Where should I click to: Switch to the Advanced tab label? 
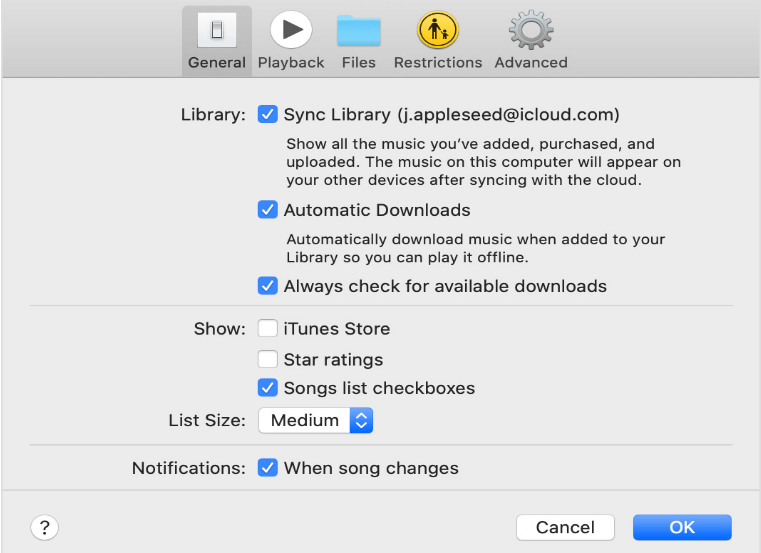click(531, 63)
